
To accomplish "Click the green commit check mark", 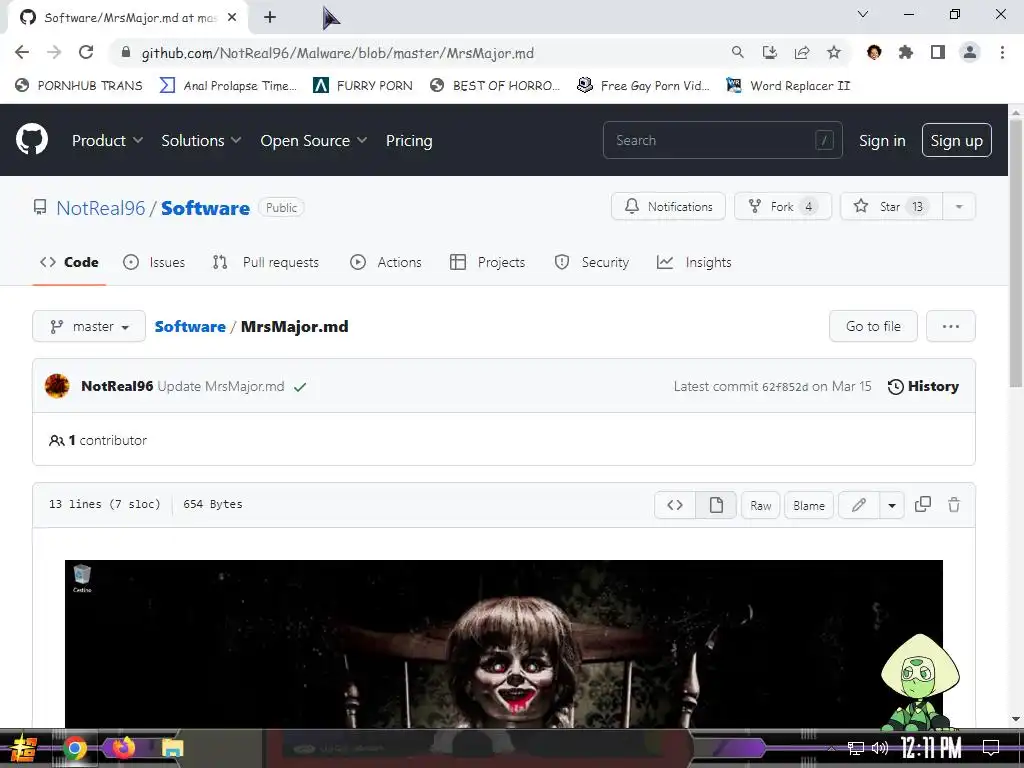I will coord(300,387).
